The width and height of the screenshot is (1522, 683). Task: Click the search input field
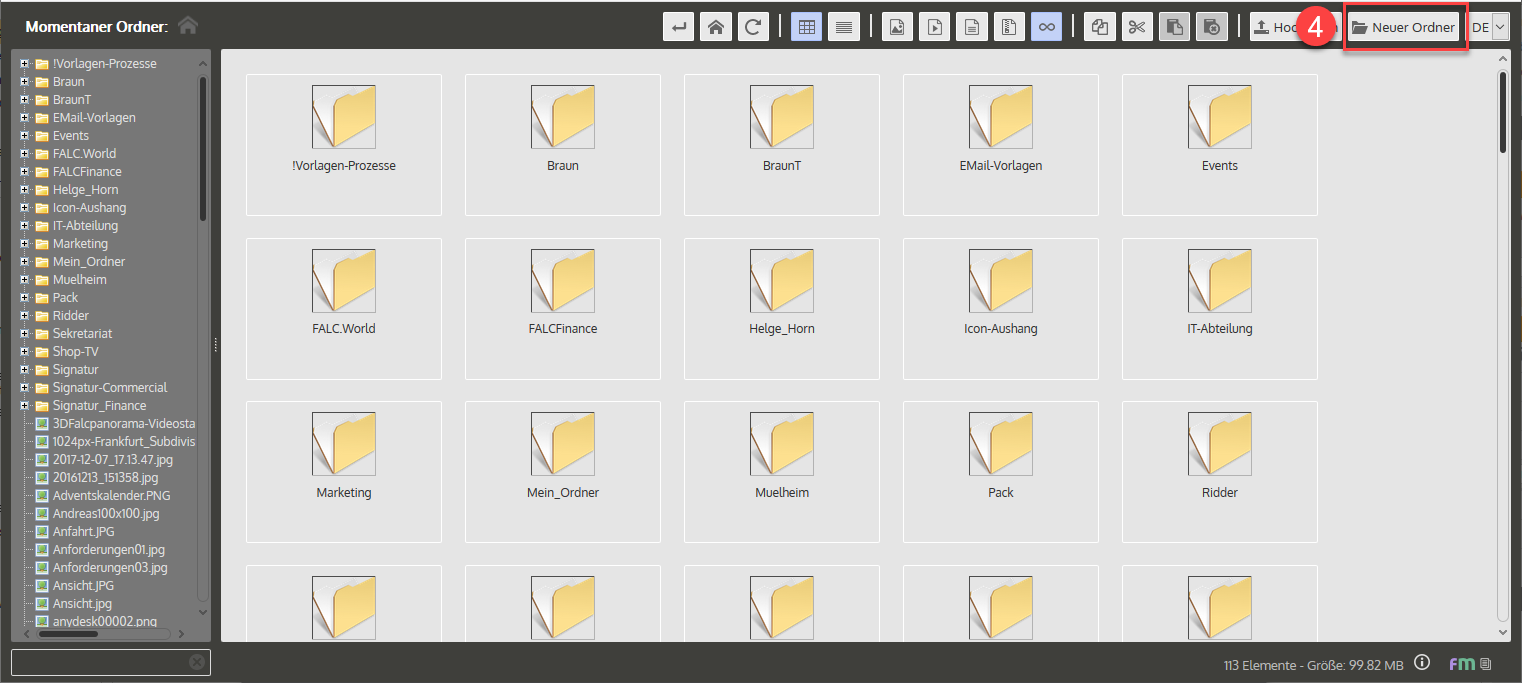tap(100, 662)
